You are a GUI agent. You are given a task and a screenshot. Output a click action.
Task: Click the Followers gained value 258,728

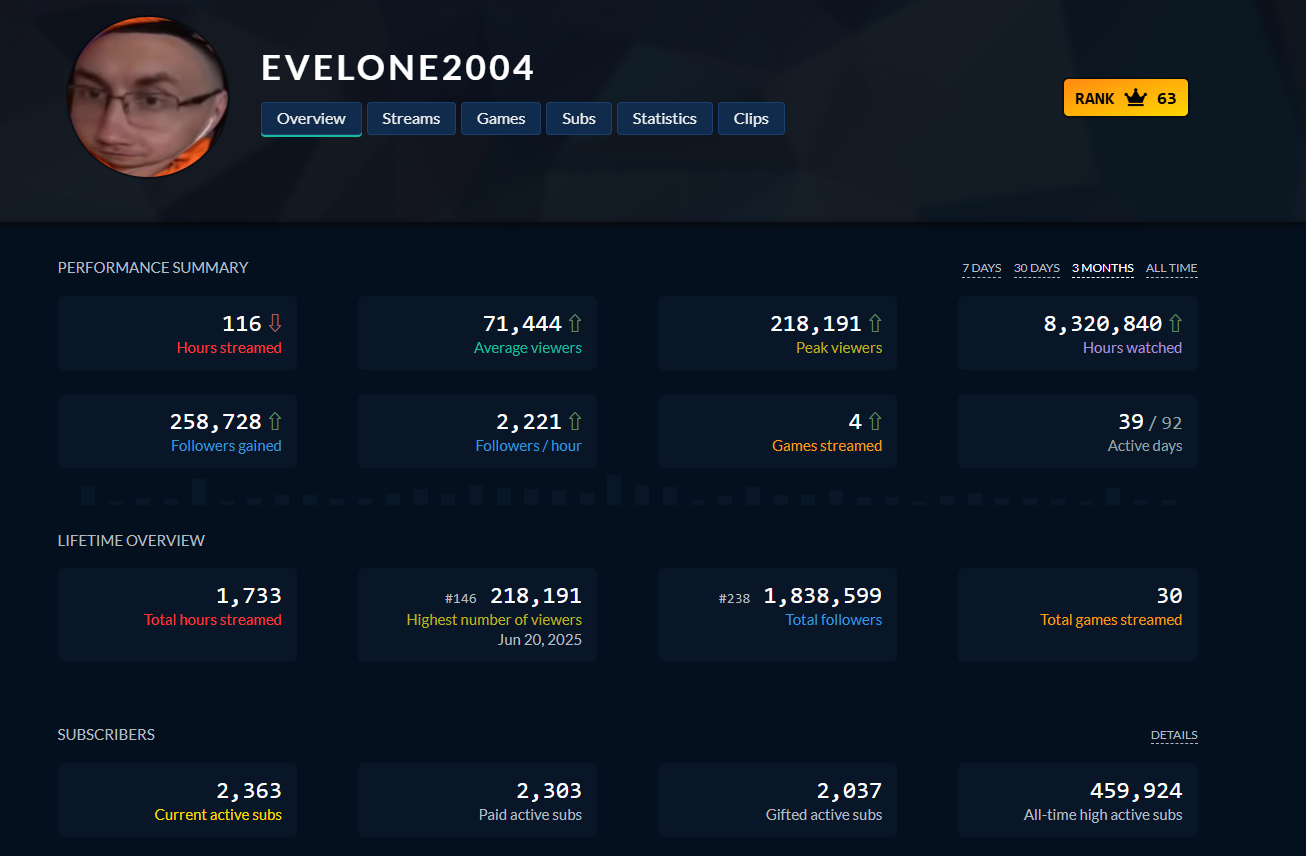(x=216, y=421)
